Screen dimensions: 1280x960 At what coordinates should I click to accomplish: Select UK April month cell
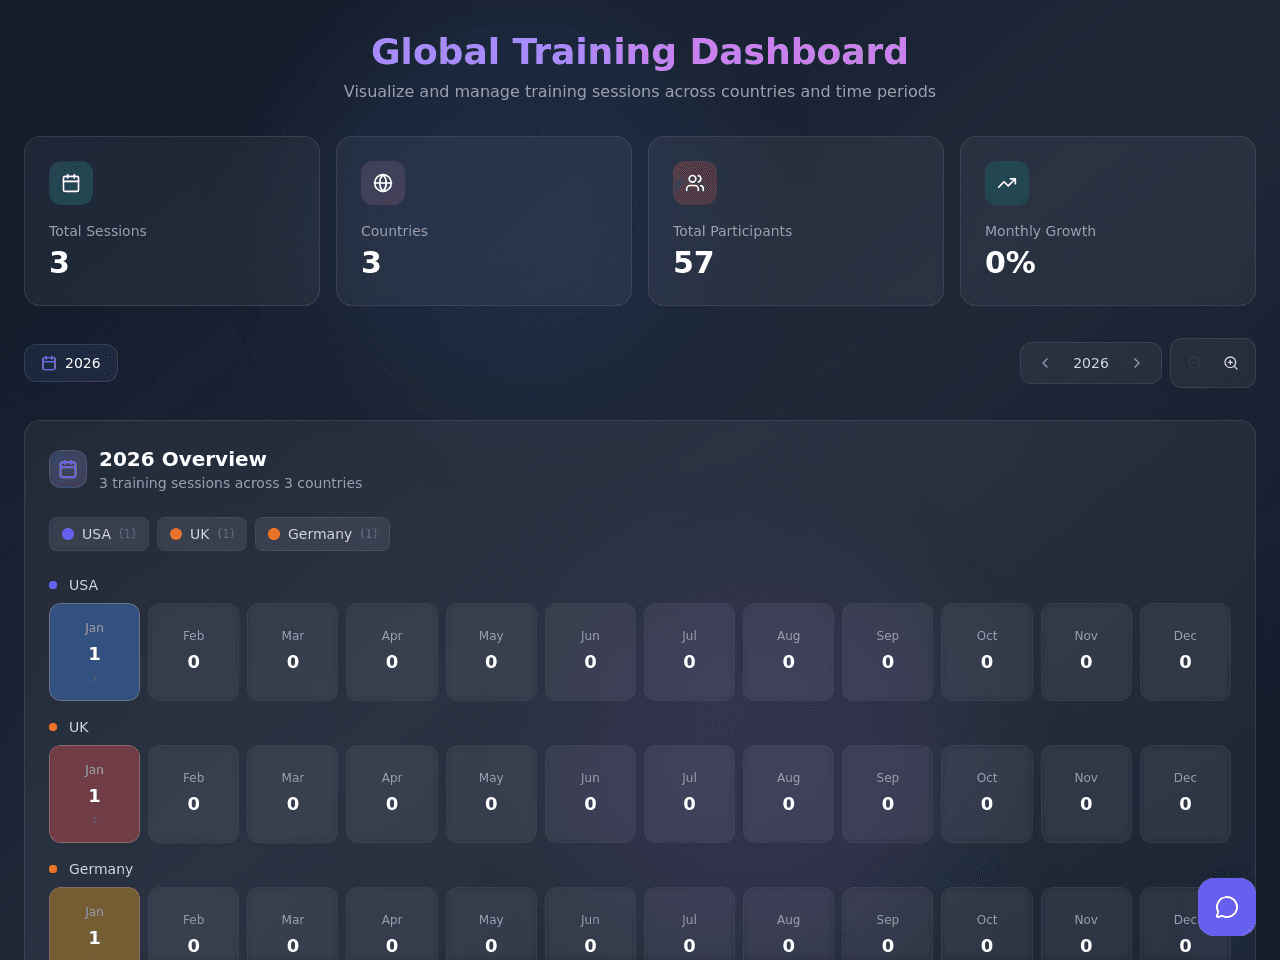click(x=392, y=794)
